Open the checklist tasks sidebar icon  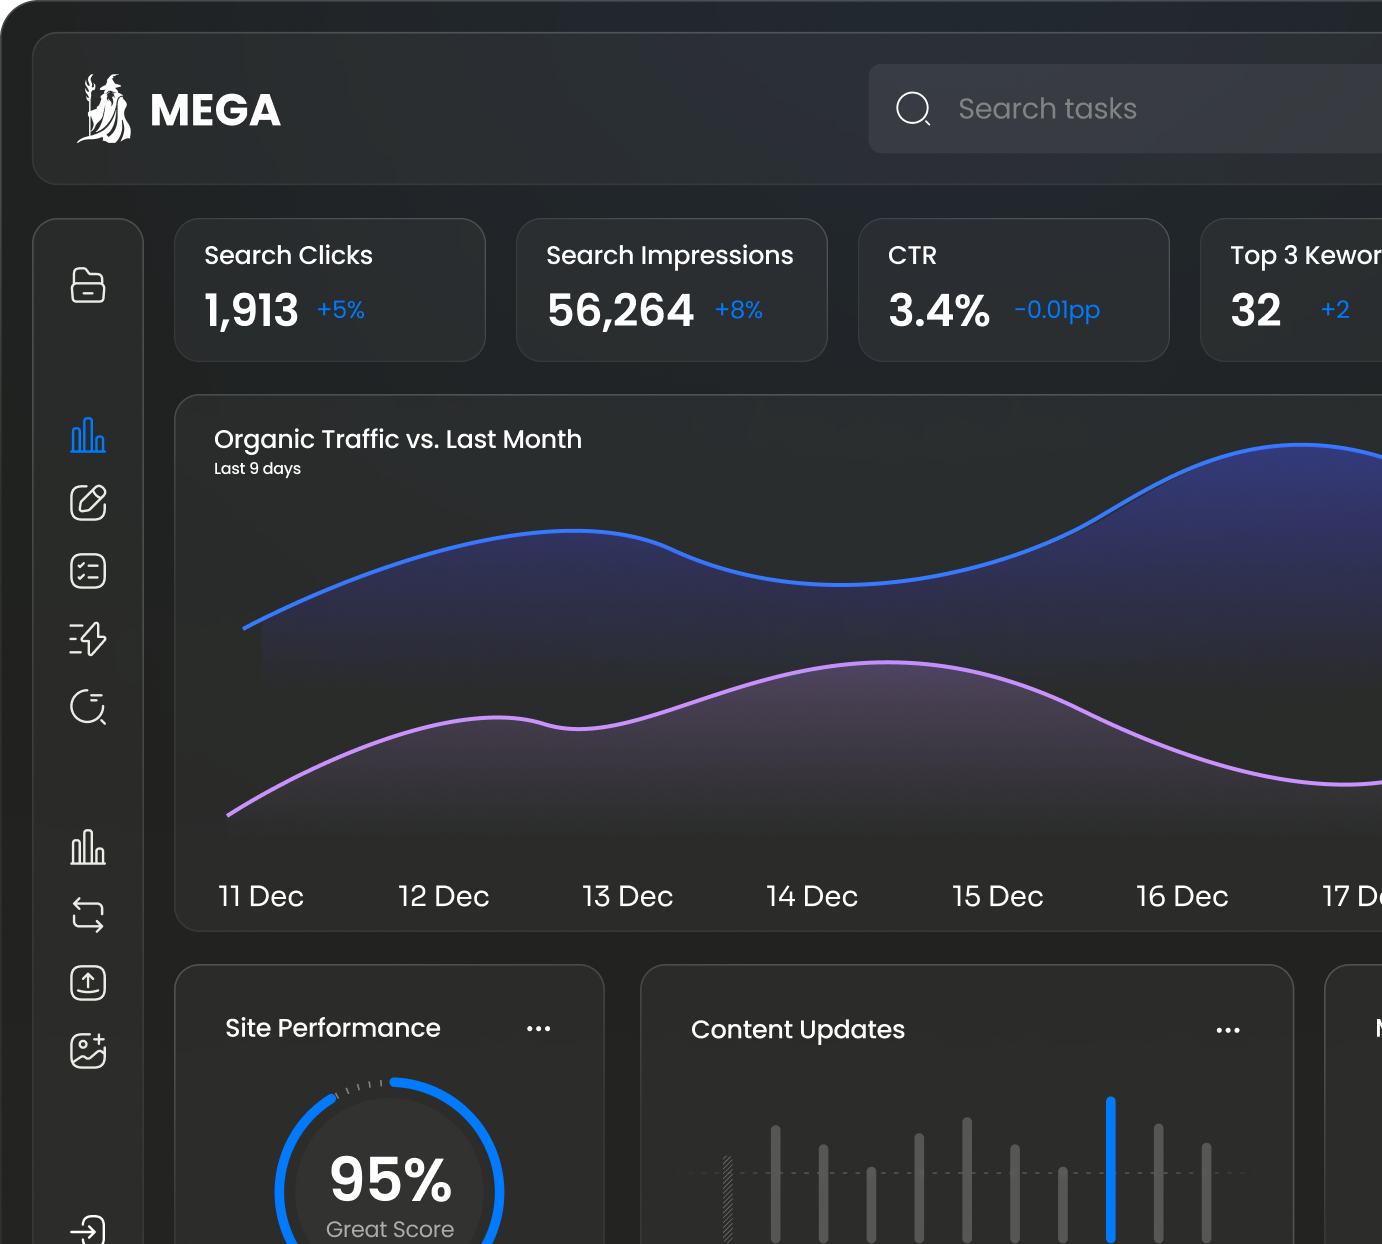[88, 571]
